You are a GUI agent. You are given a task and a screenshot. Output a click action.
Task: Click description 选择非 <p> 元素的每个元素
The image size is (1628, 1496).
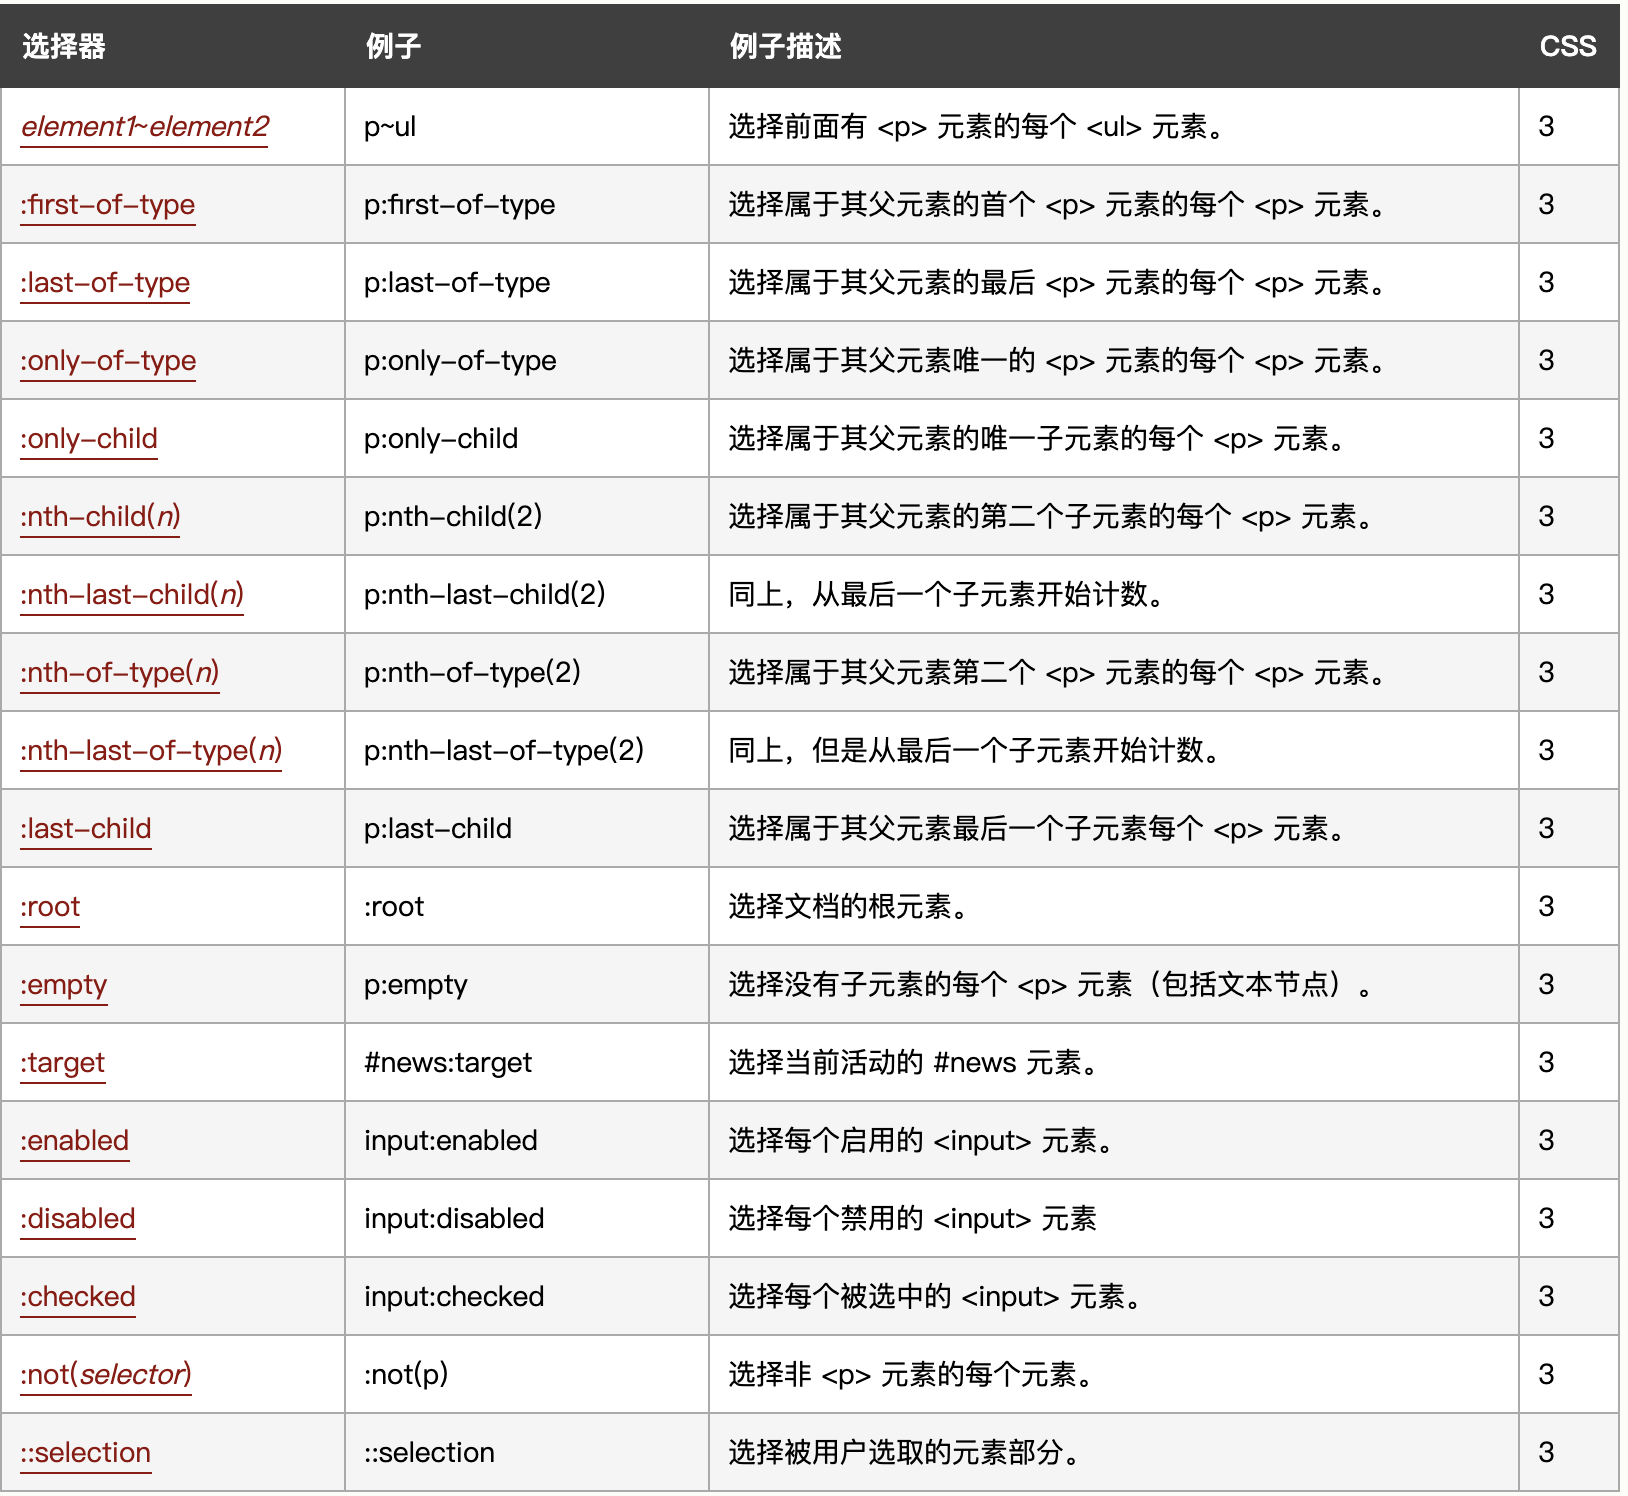coord(912,1375)
